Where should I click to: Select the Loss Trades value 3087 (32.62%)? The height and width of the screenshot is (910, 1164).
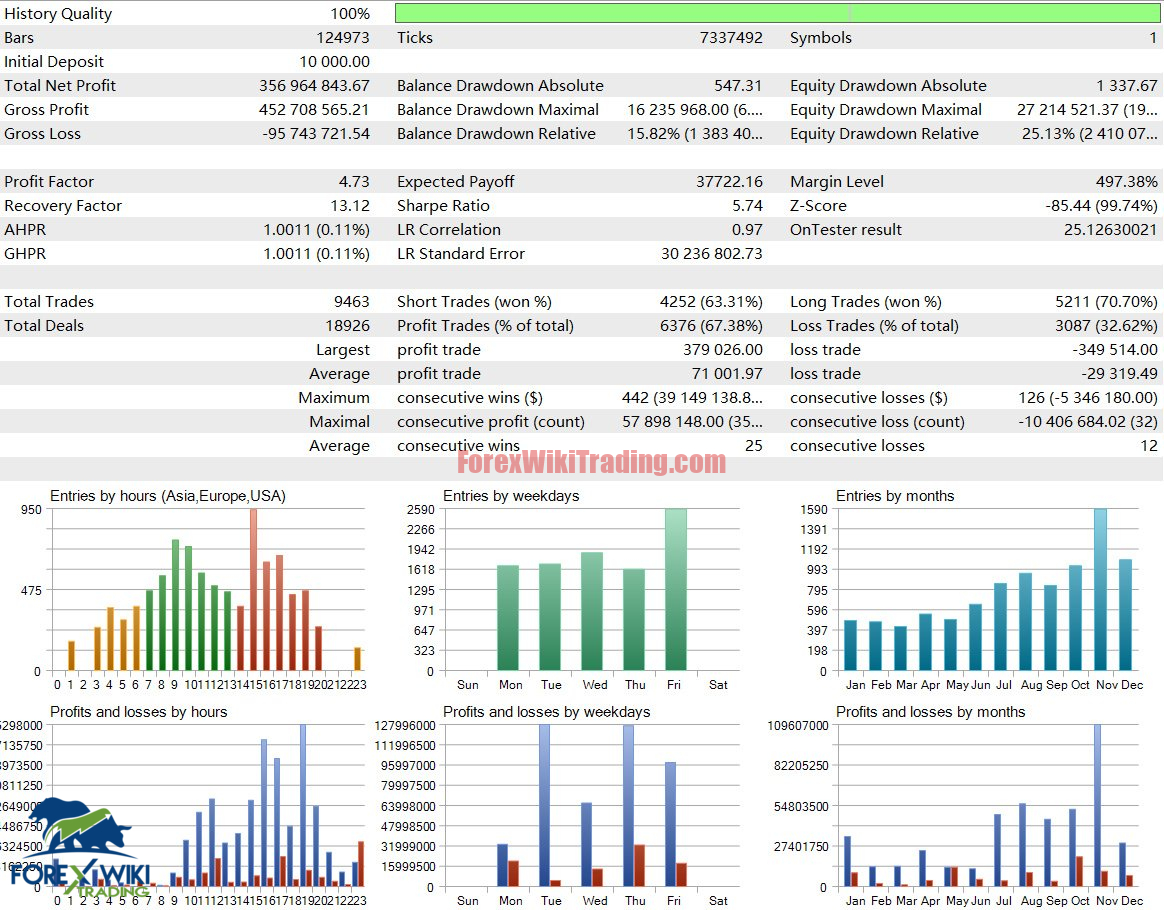coord(1106,326)
